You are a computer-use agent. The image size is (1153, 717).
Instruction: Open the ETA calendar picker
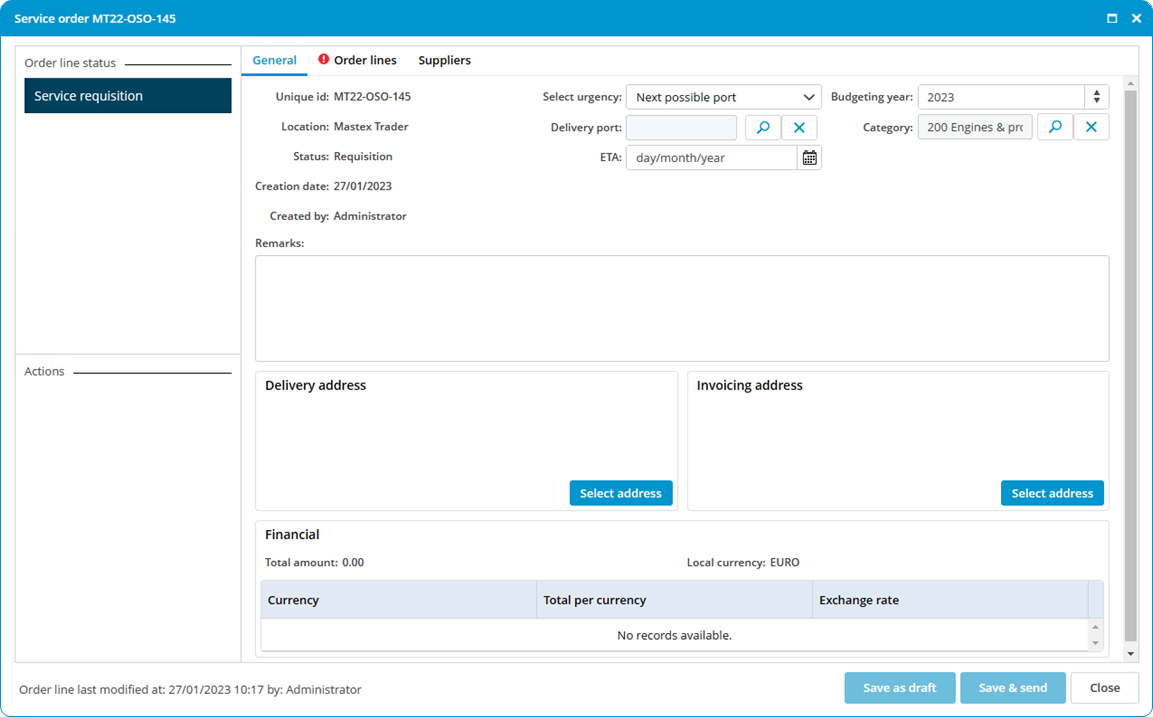[810, 157]
